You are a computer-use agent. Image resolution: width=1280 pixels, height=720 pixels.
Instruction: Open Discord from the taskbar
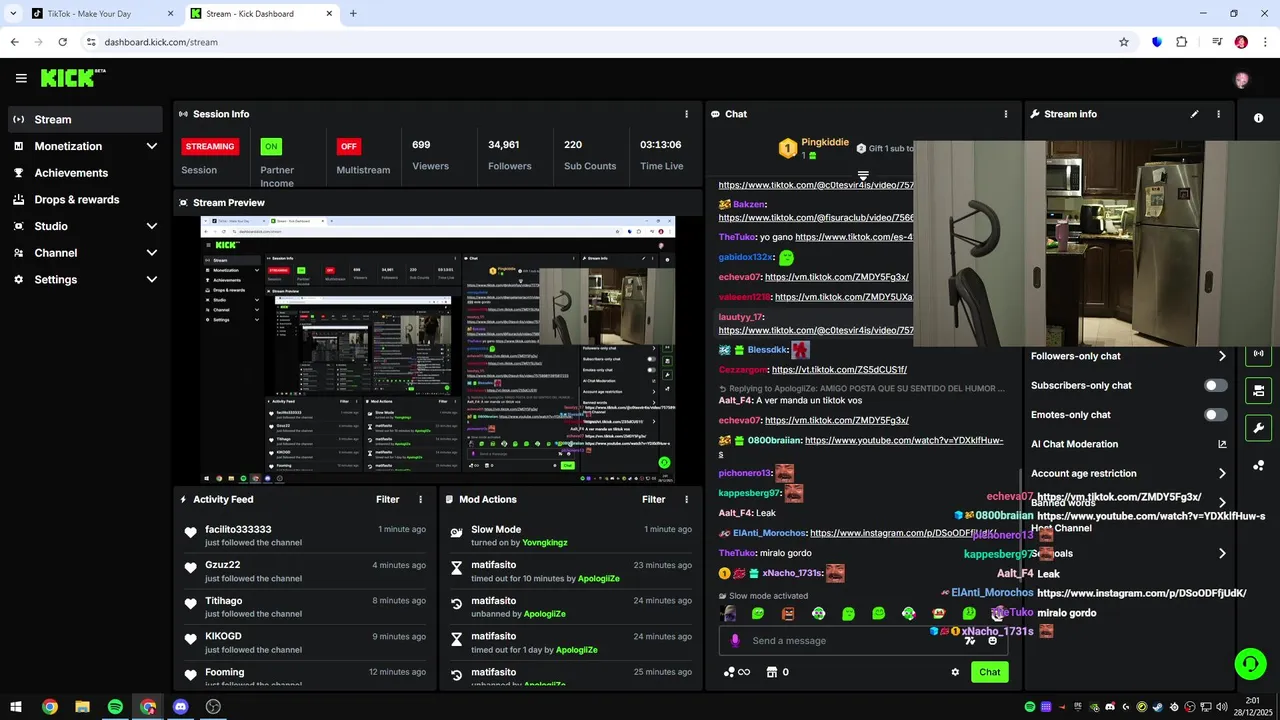180,707
